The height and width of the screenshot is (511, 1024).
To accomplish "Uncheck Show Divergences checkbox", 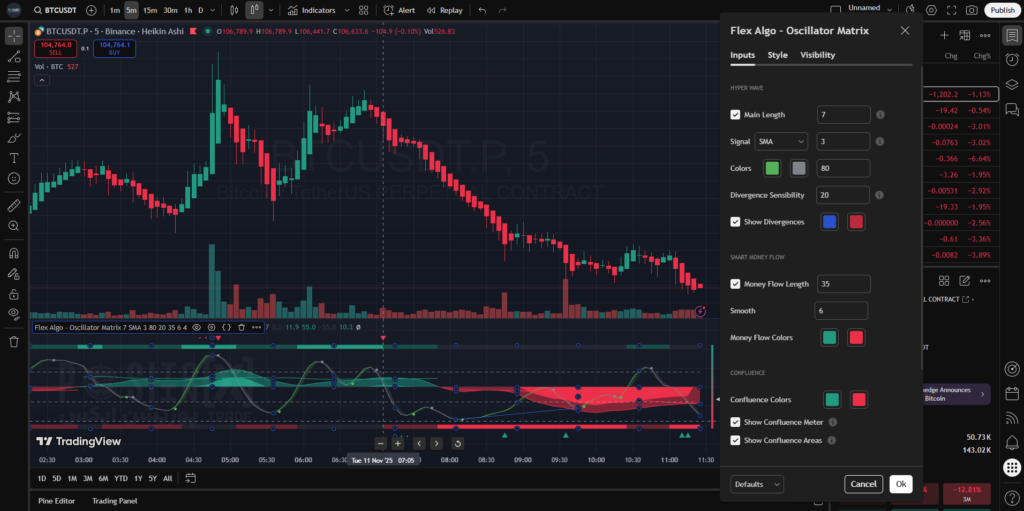I will tap(735, 222).
